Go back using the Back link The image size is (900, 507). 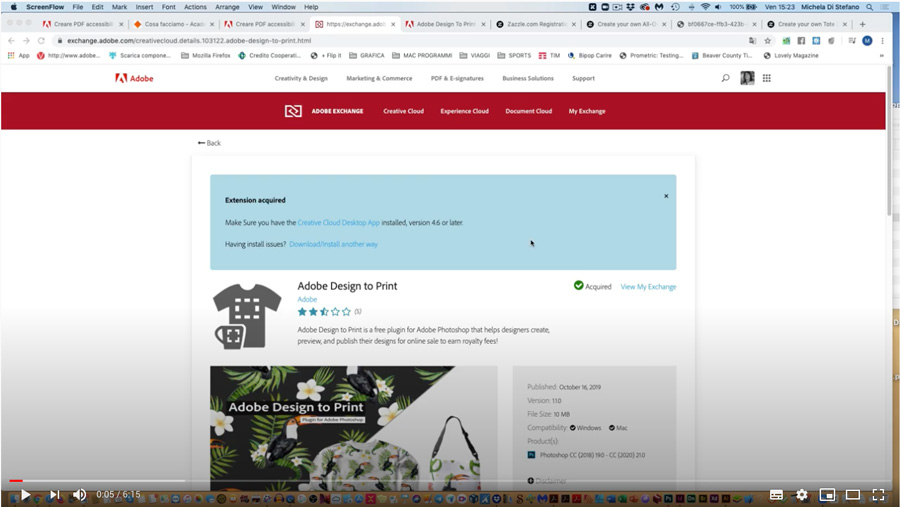pyautogui.click(x=209, y=143)
